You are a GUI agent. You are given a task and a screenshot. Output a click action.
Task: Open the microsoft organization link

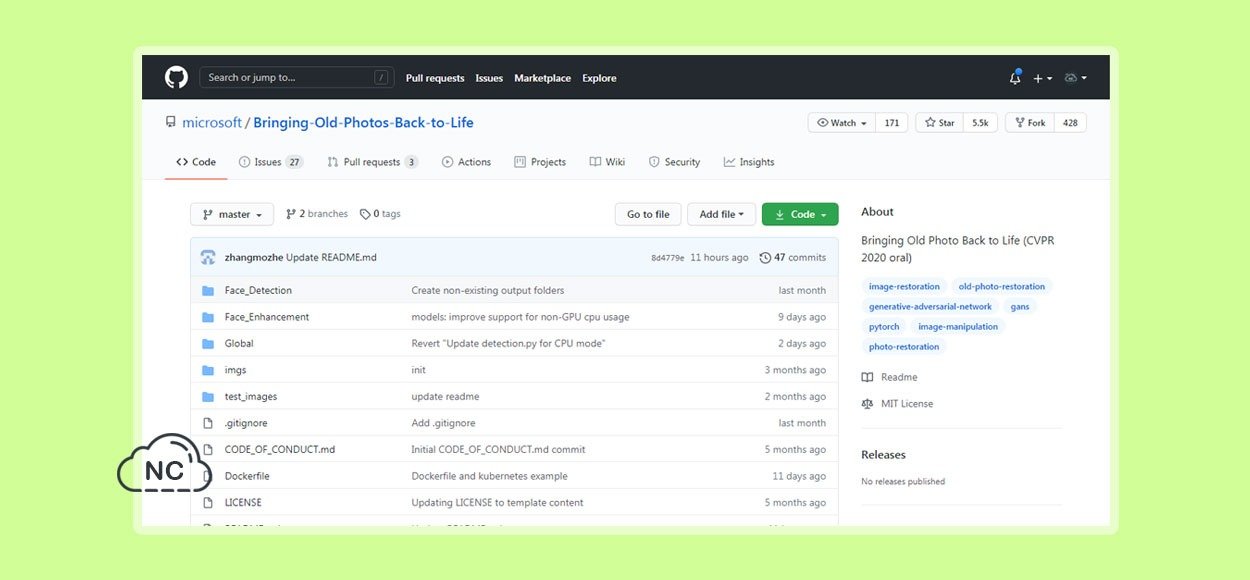coord(212,122)
